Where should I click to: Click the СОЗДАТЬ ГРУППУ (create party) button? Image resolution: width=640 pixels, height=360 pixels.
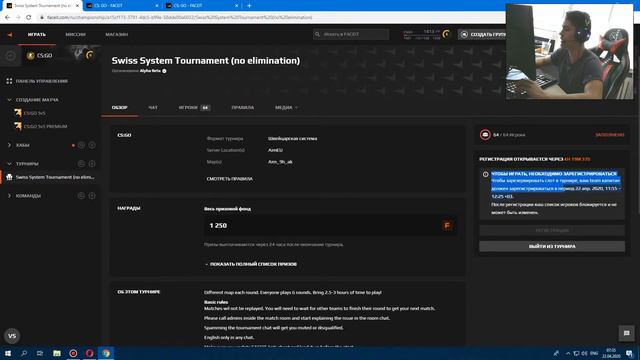pyautogui.click(x=482, y=34)
